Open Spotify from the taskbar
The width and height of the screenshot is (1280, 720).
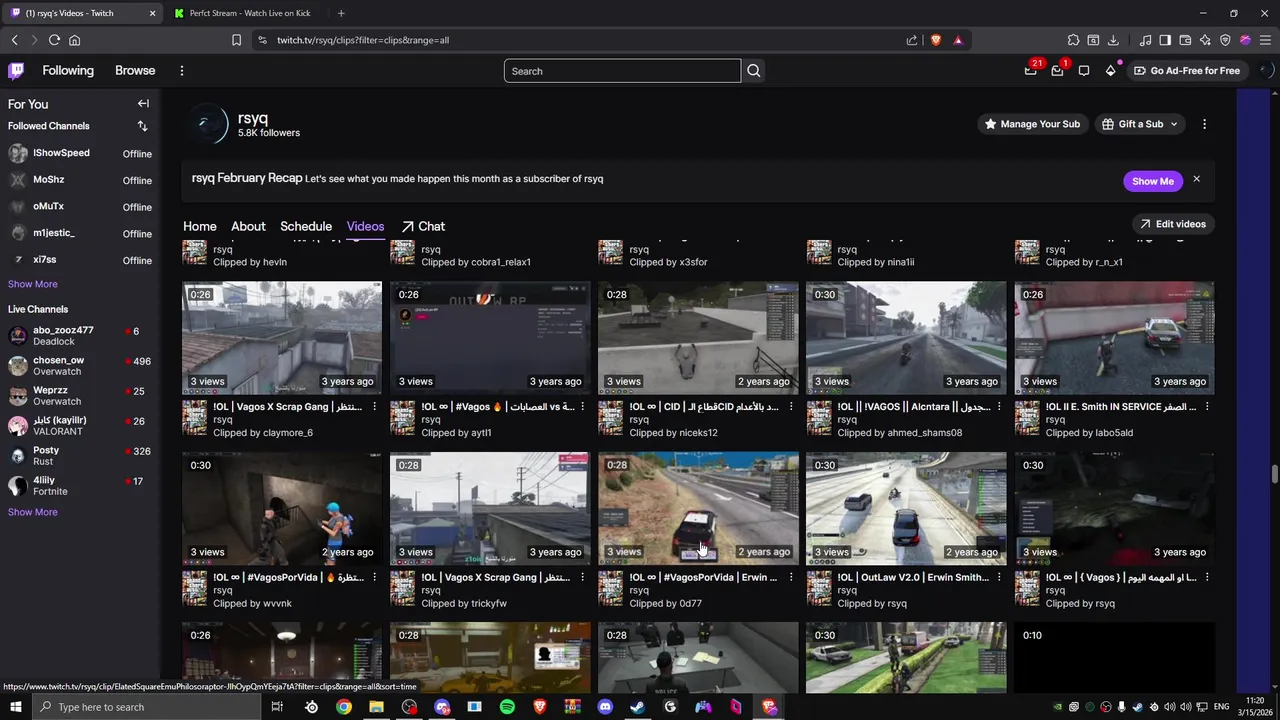point(507,707)
